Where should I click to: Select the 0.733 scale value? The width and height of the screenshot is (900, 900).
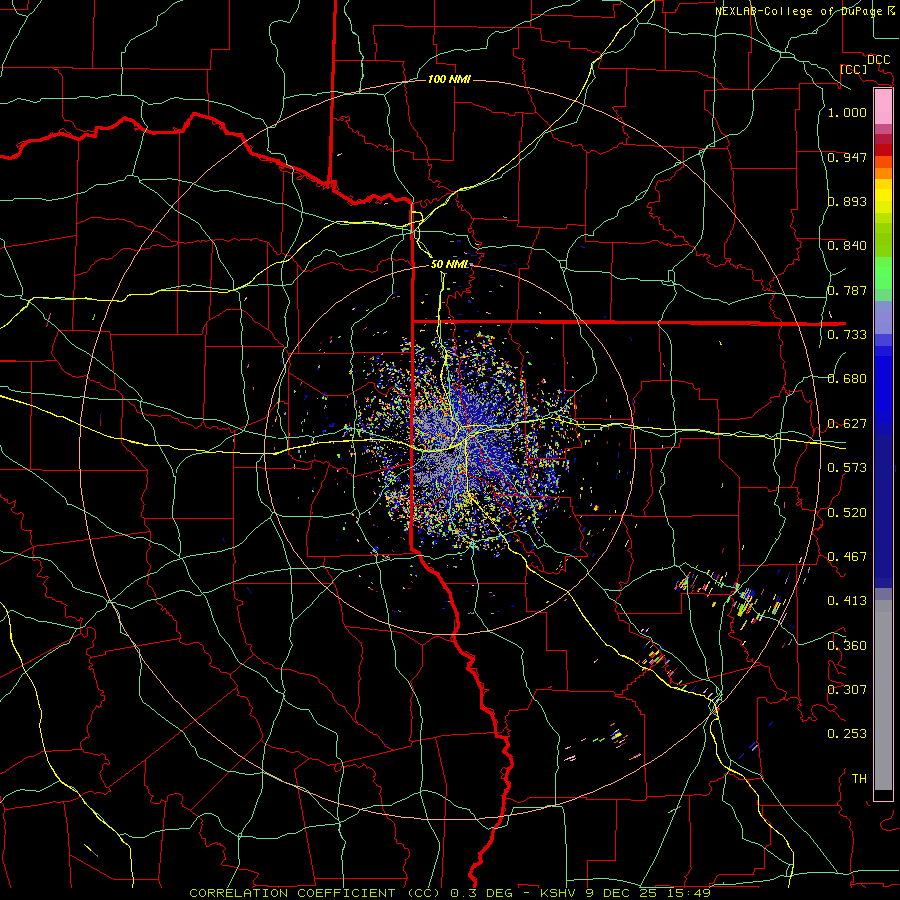click(847, 335)
